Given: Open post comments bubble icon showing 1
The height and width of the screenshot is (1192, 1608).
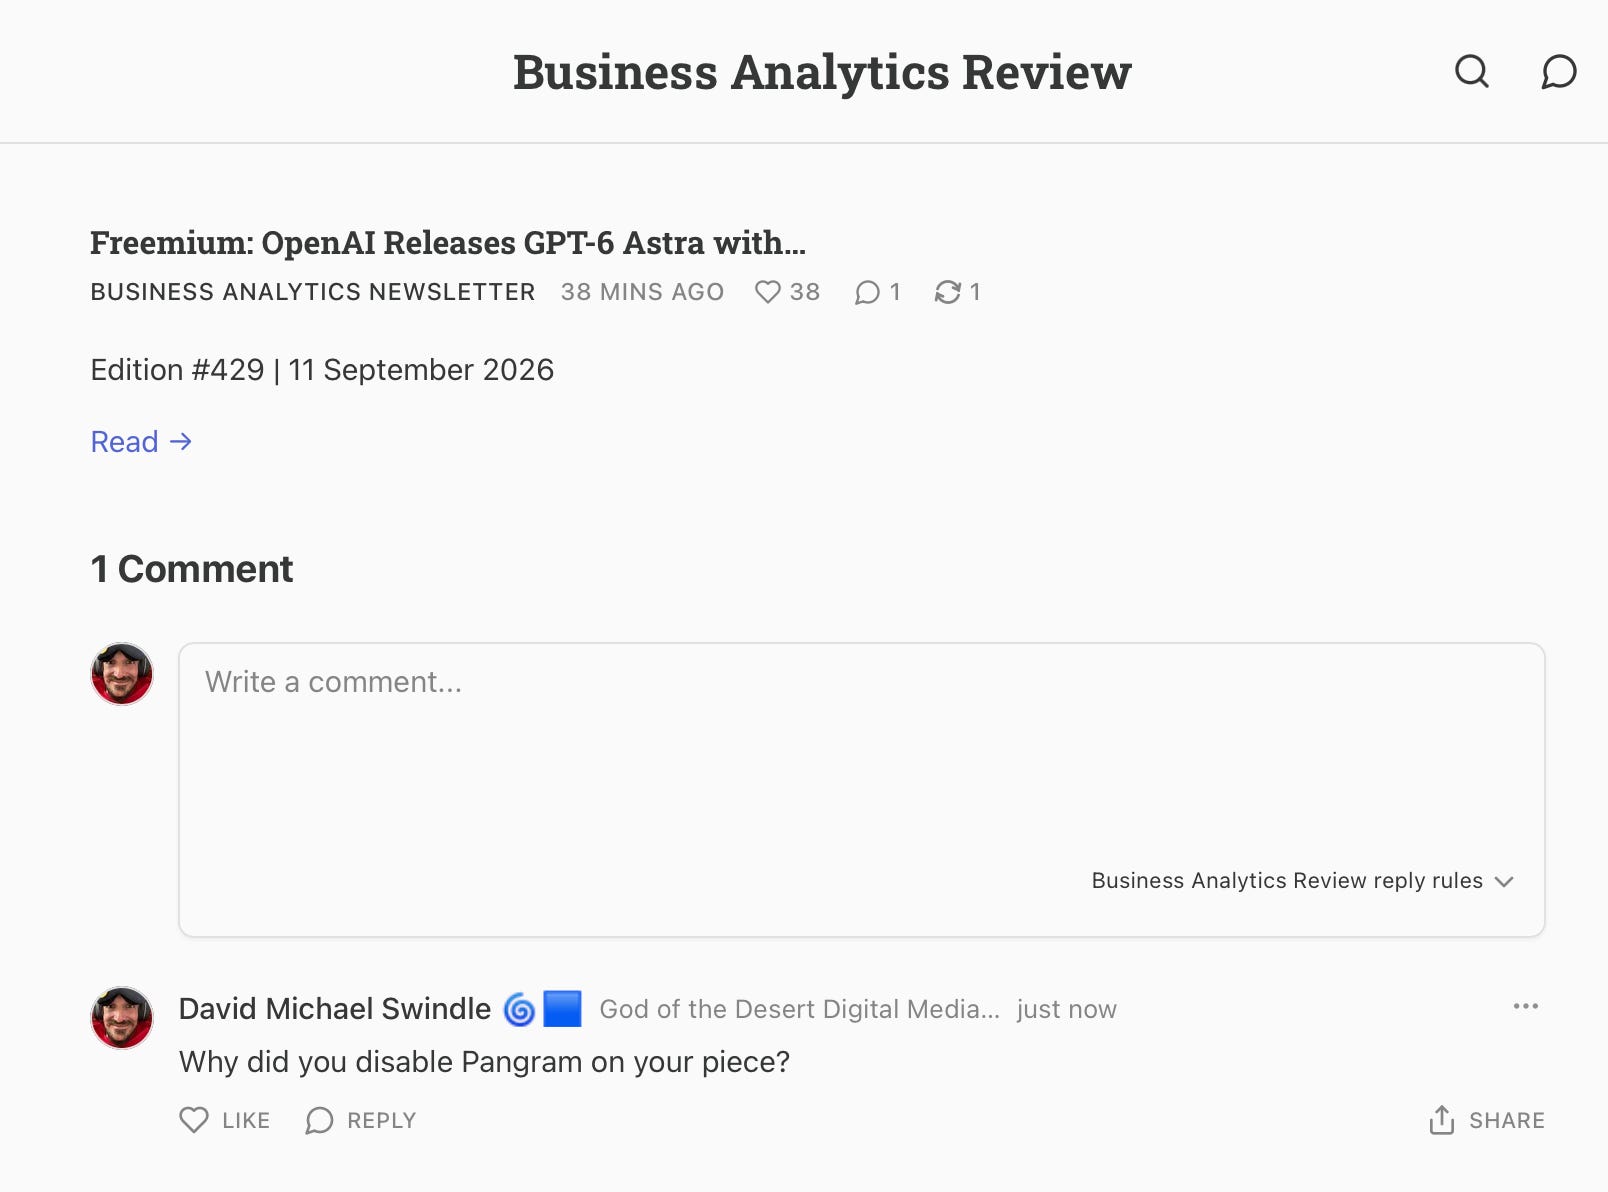Looking at the screenshot, I should [x=867, y=292].
